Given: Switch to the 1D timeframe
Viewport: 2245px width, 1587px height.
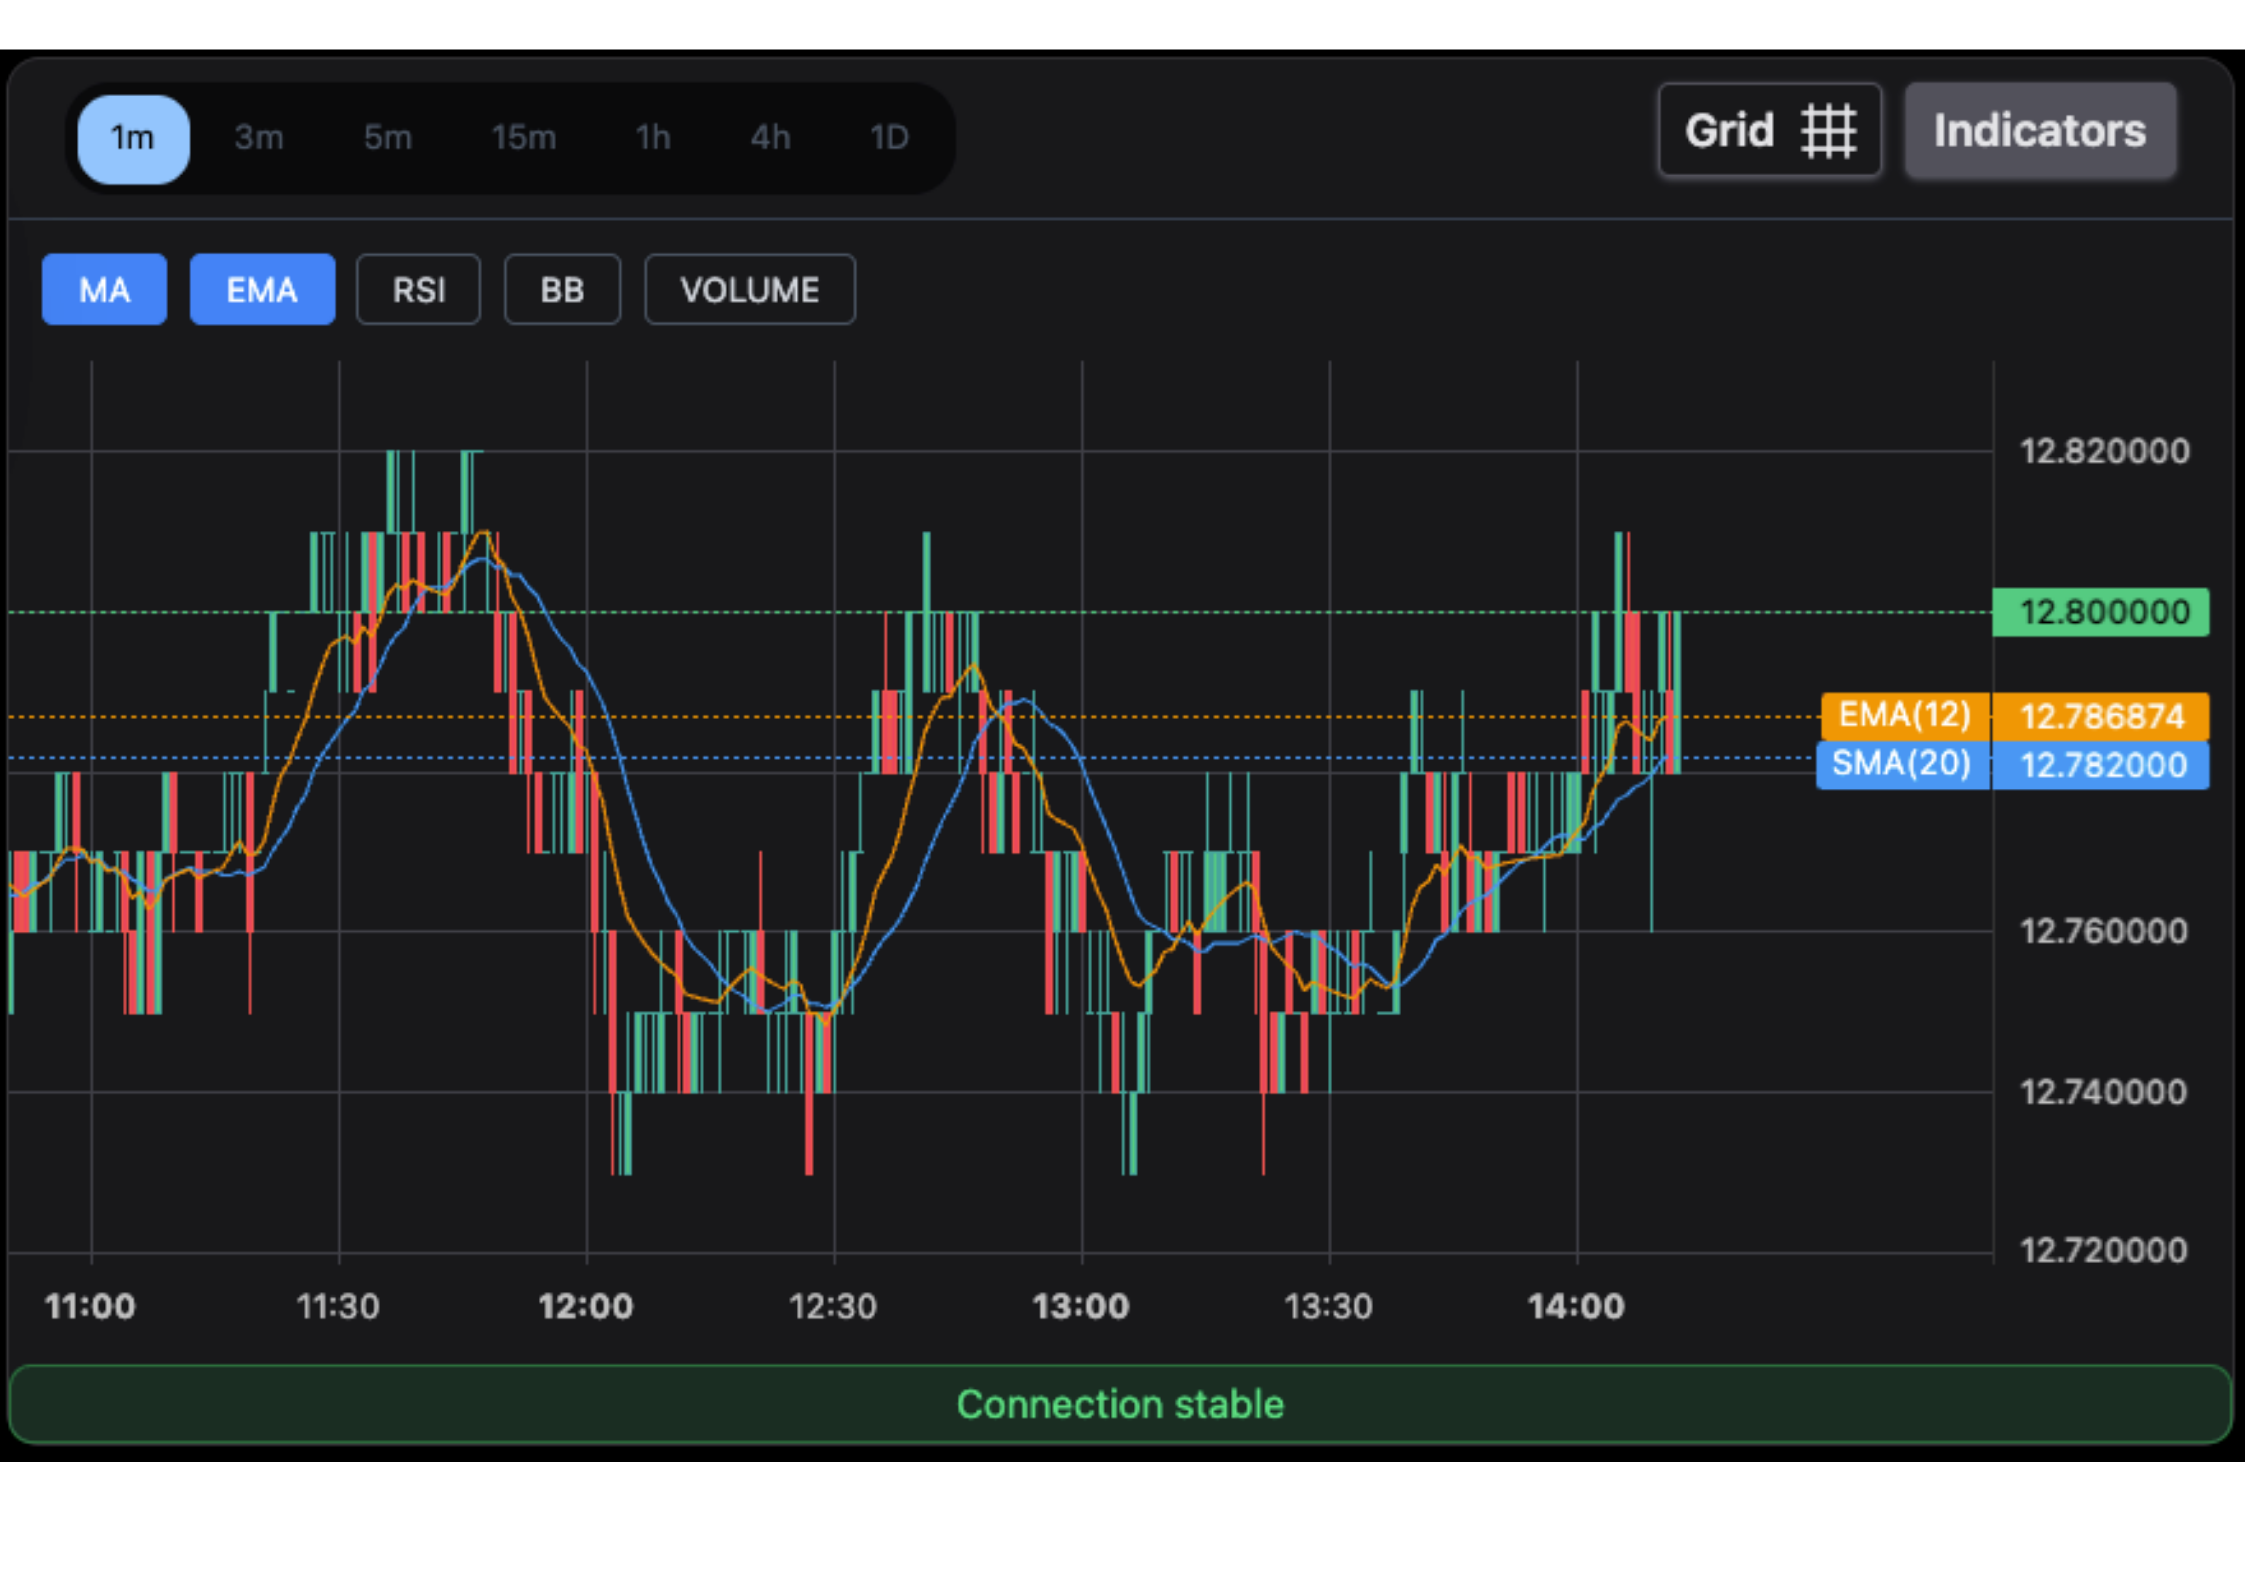Looking at the screenshot, I should click(889, 138).
